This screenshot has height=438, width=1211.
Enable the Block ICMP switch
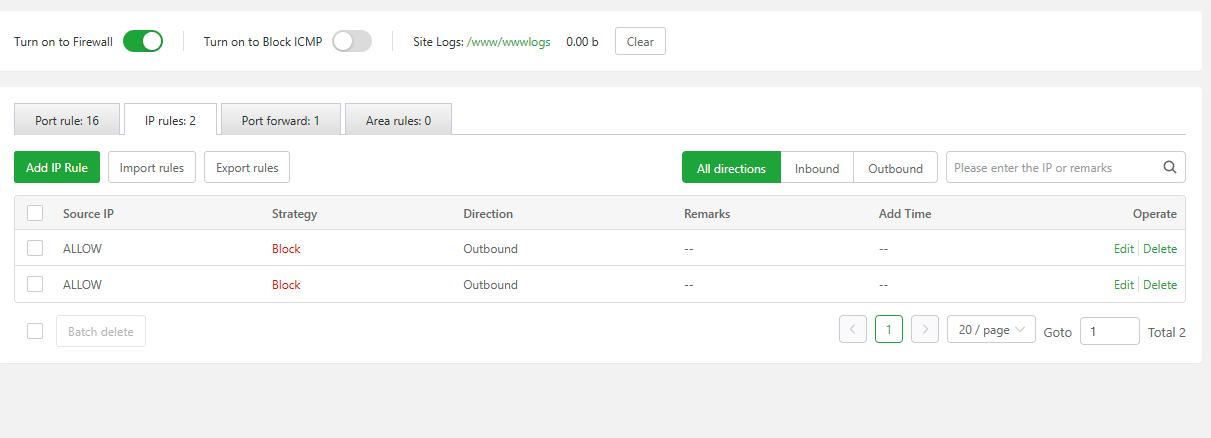[x=352, y=42]
